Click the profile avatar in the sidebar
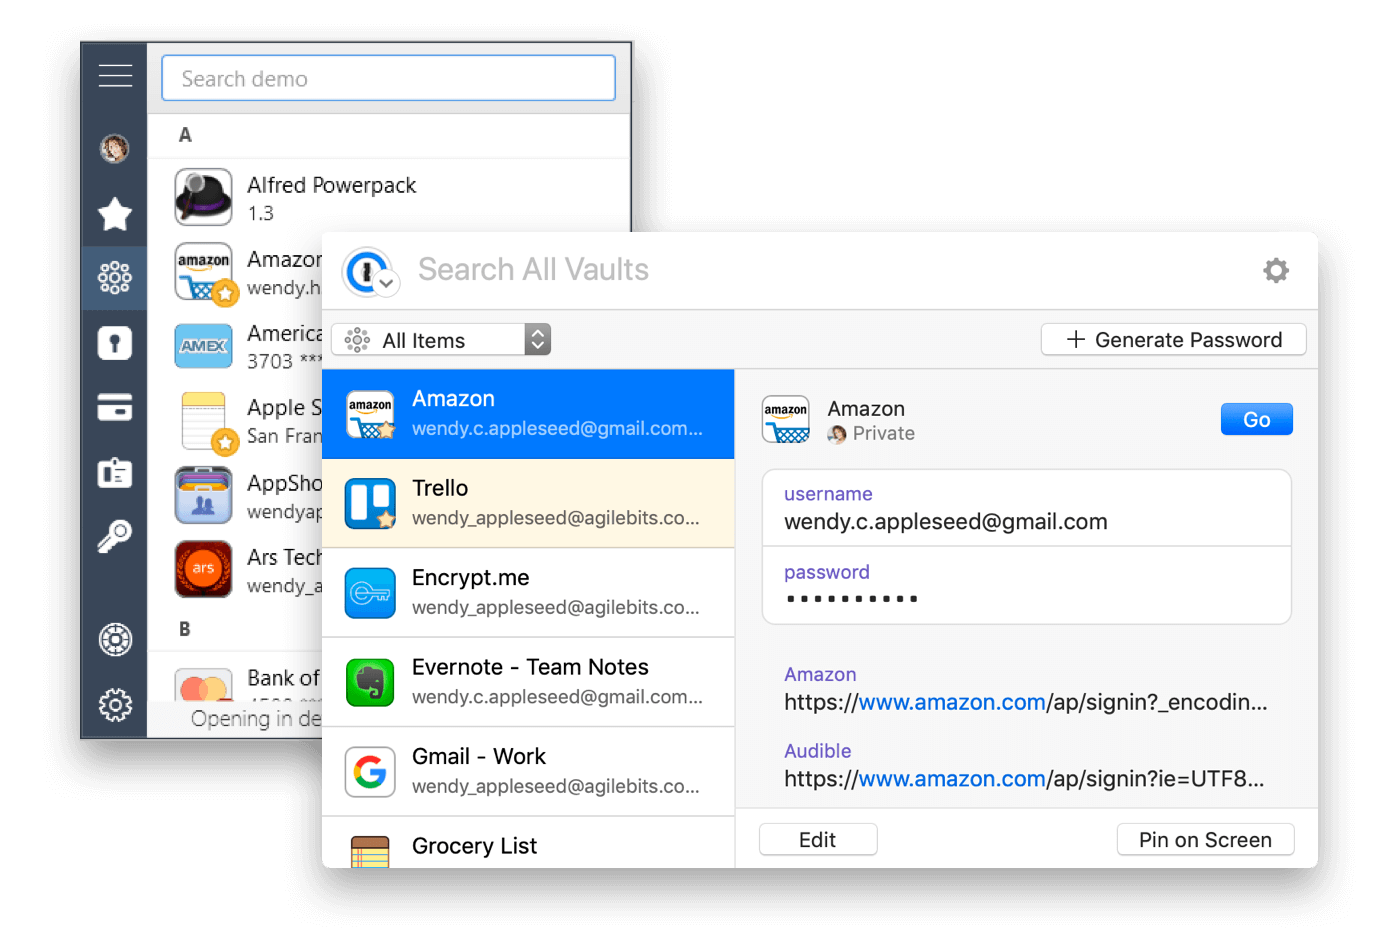Screen dimensions: 1400x946 coord(115,148)
